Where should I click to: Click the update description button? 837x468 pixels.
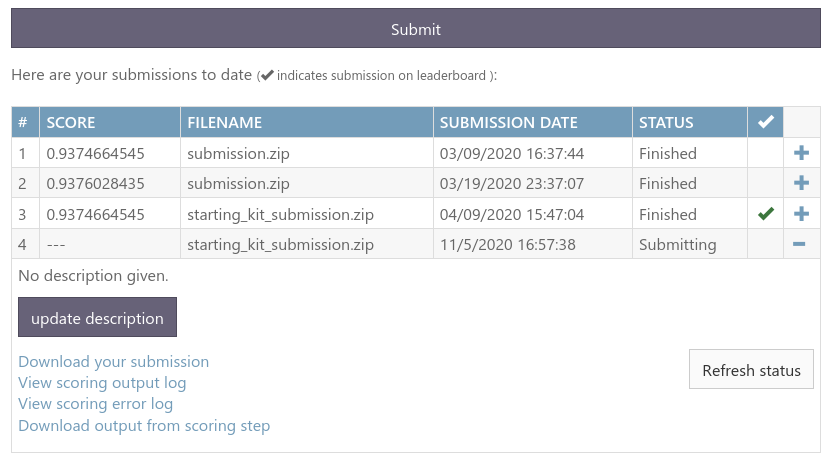pos(97,318)
